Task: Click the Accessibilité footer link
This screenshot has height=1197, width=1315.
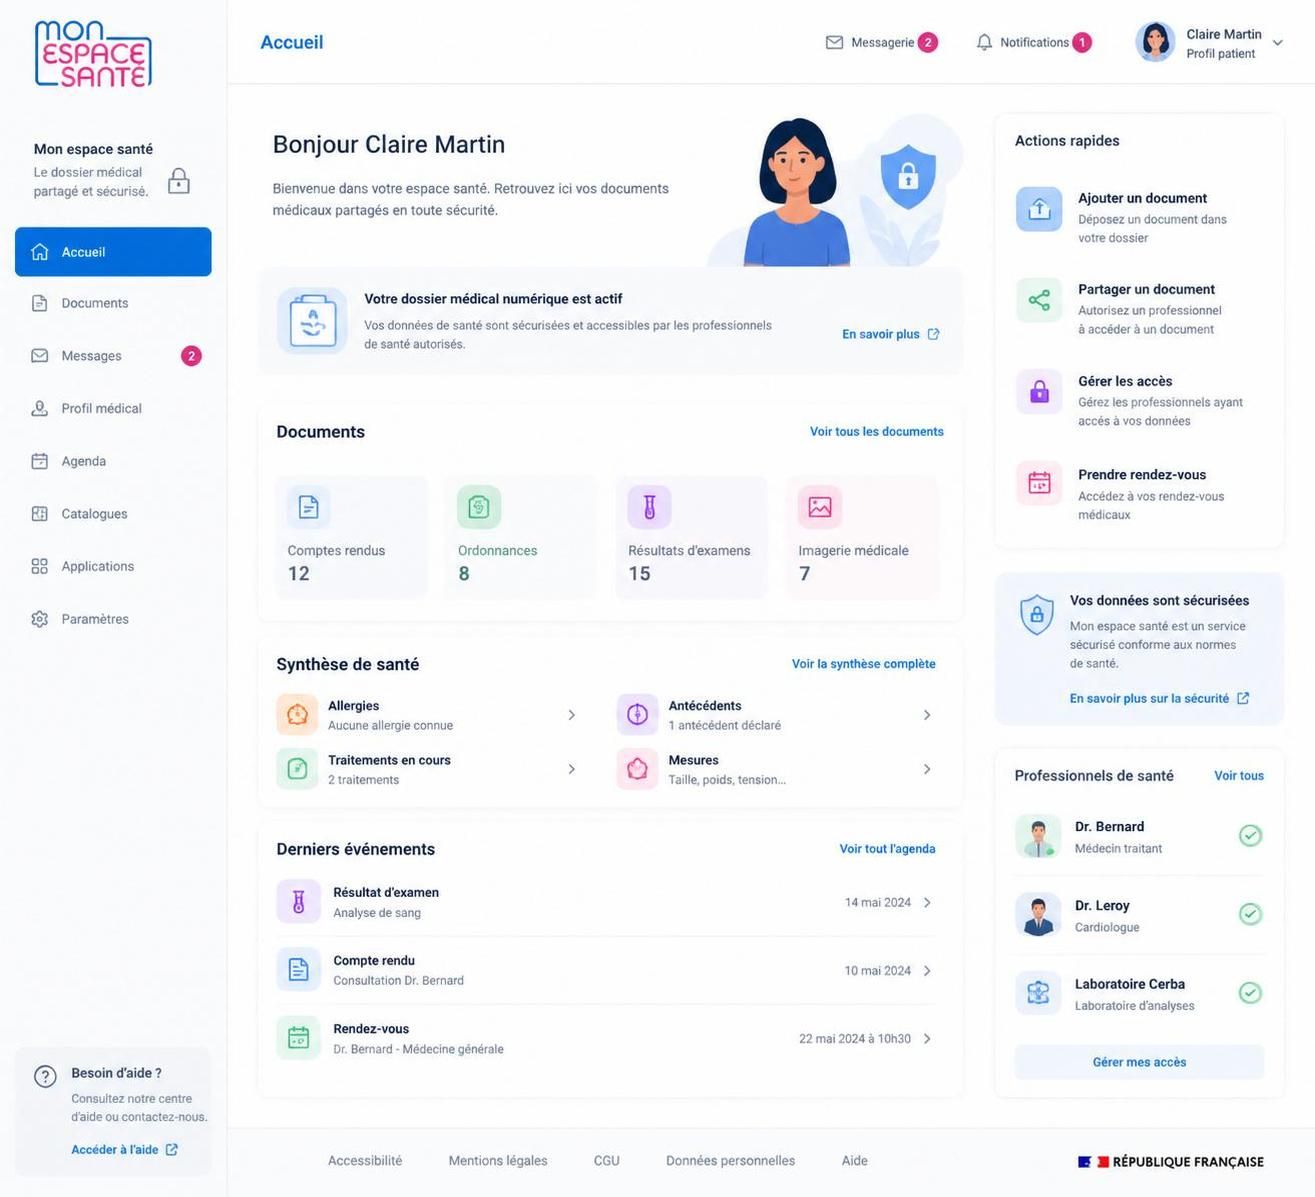Action: click(365, 1161)
